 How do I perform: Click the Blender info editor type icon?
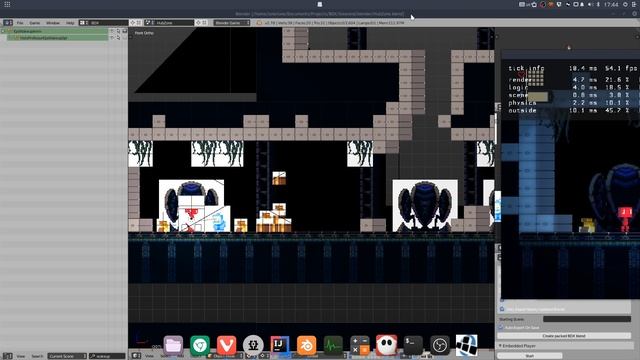pyautogui.click(x=8, y=23)
